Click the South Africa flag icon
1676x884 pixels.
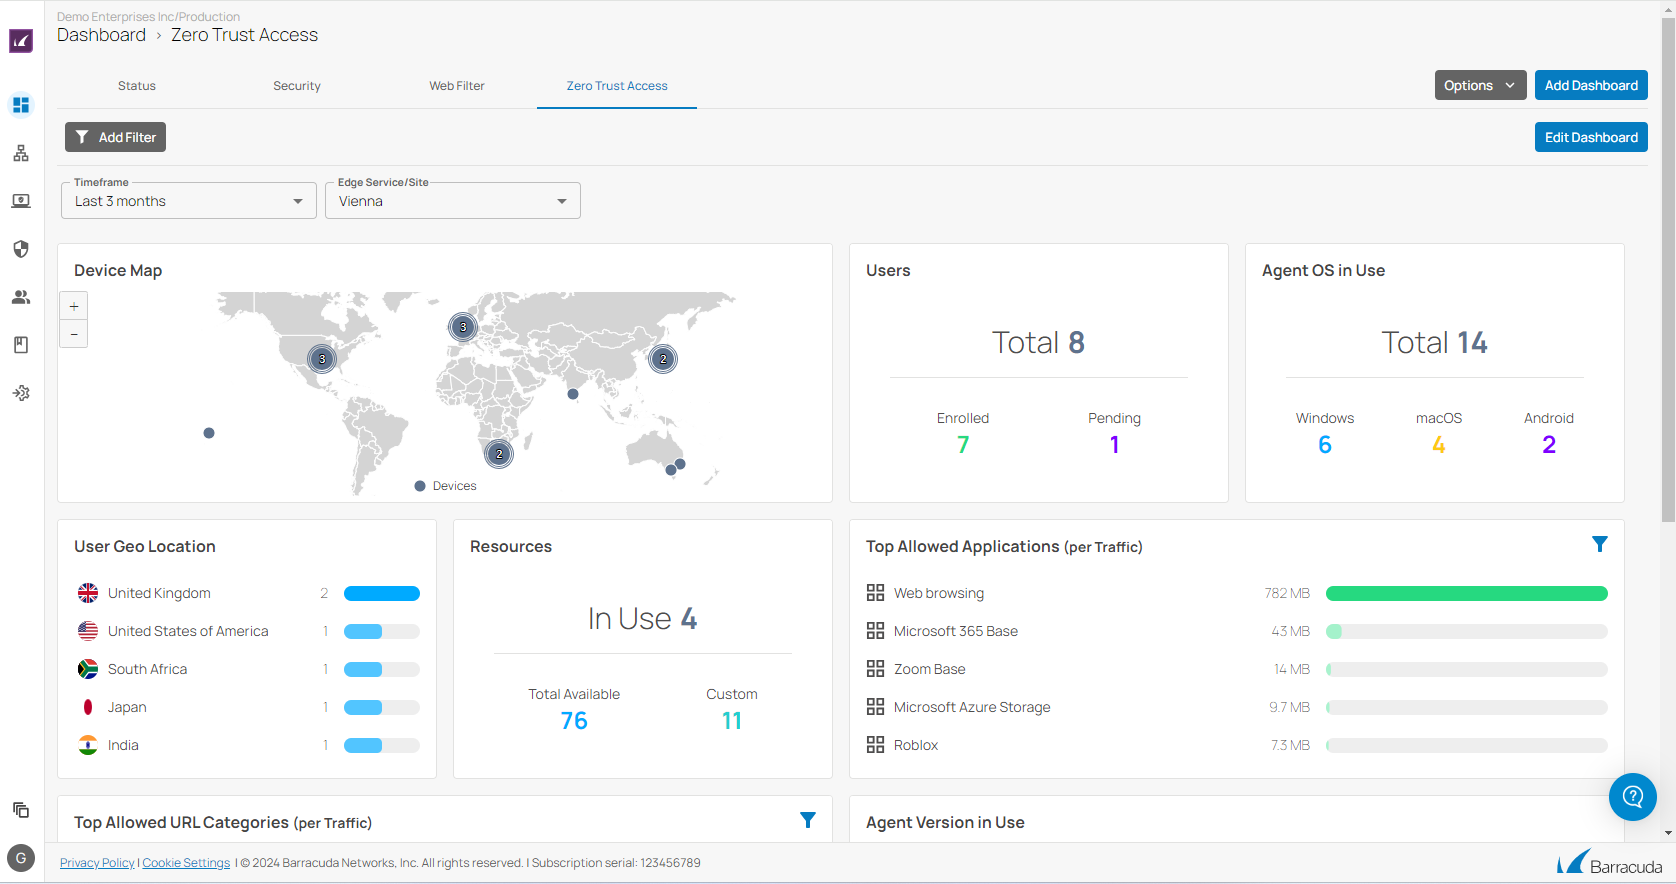click(88, 669)
